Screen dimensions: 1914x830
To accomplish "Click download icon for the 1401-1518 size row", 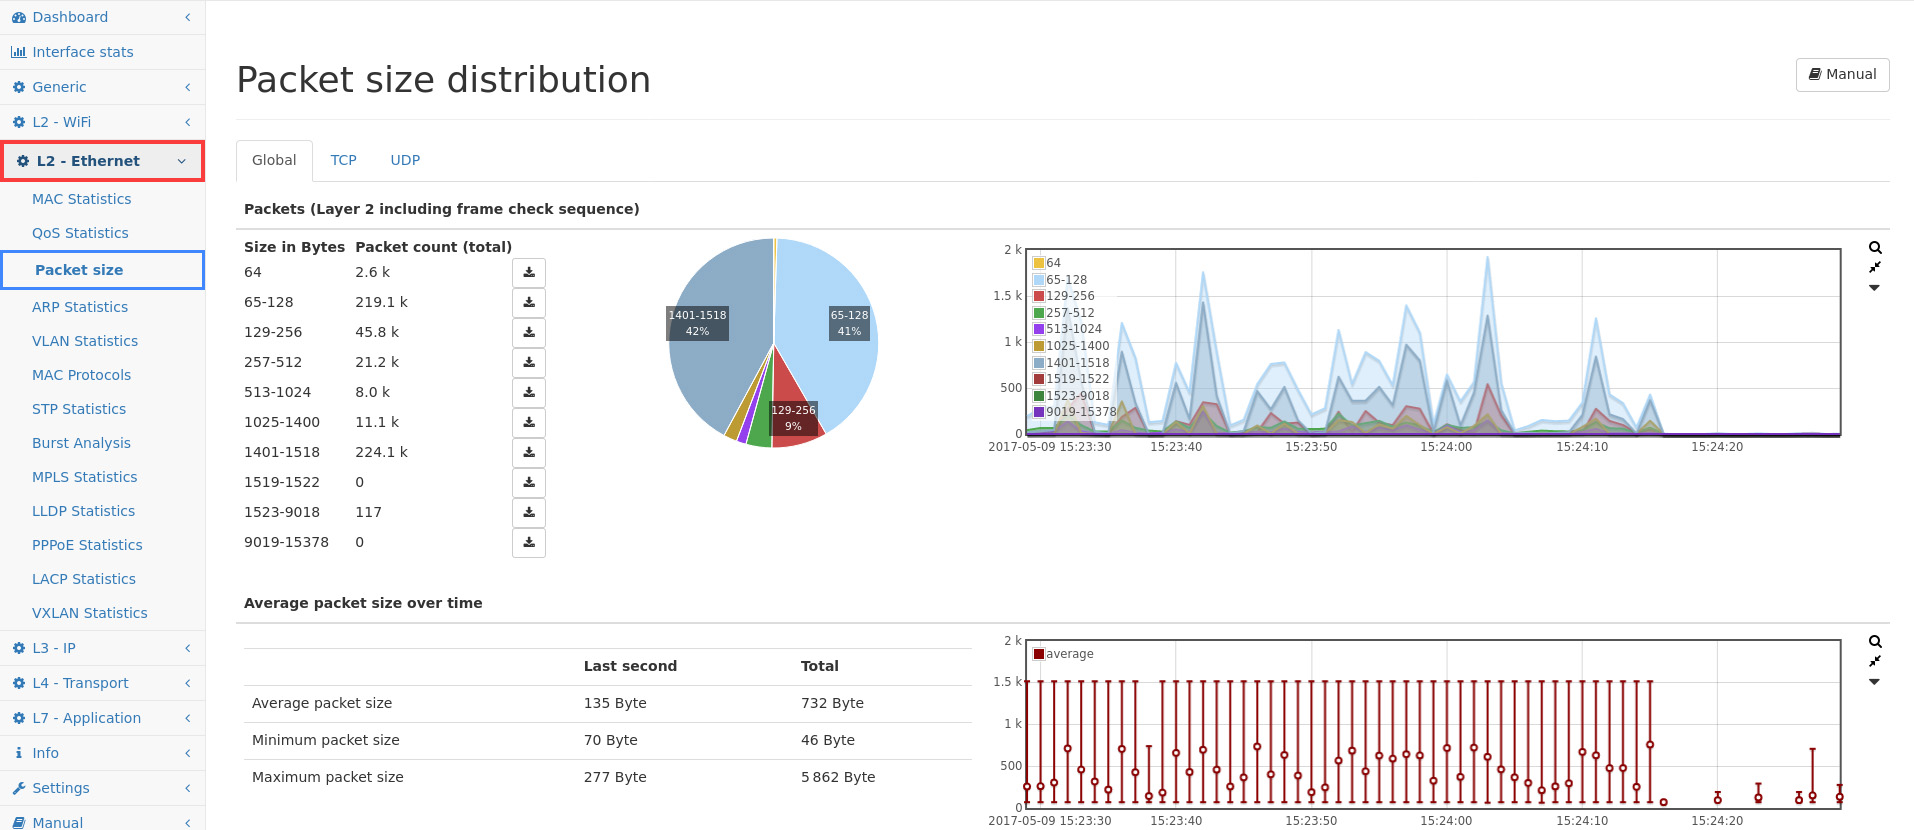I will pos(528,453).
